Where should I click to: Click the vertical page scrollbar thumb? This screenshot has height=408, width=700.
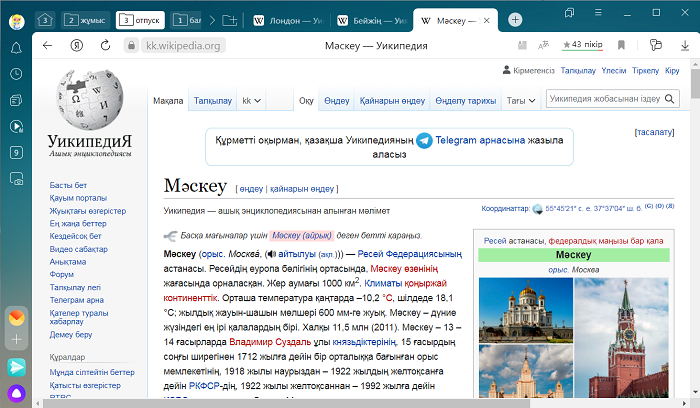pyautogui.click(x=695, y=83)
